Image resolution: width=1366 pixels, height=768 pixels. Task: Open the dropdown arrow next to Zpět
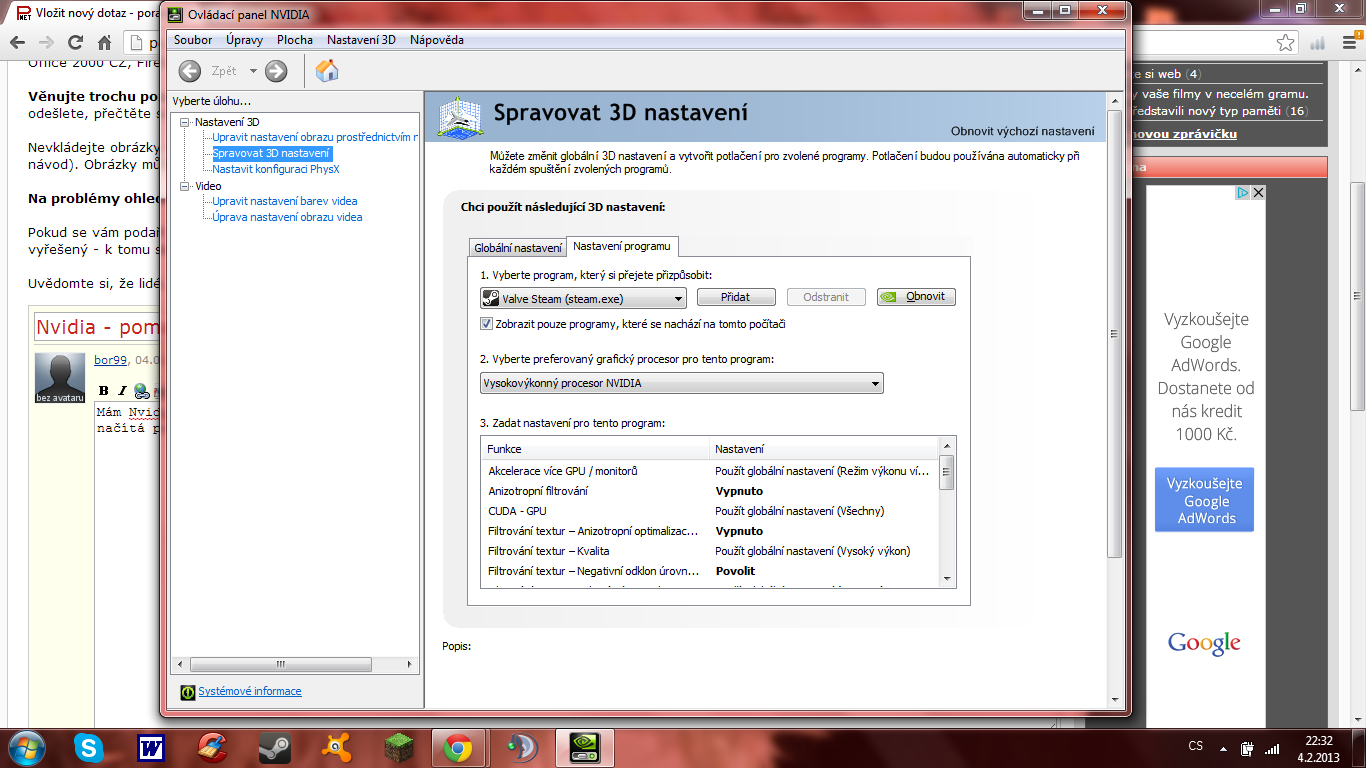[253, 71]
